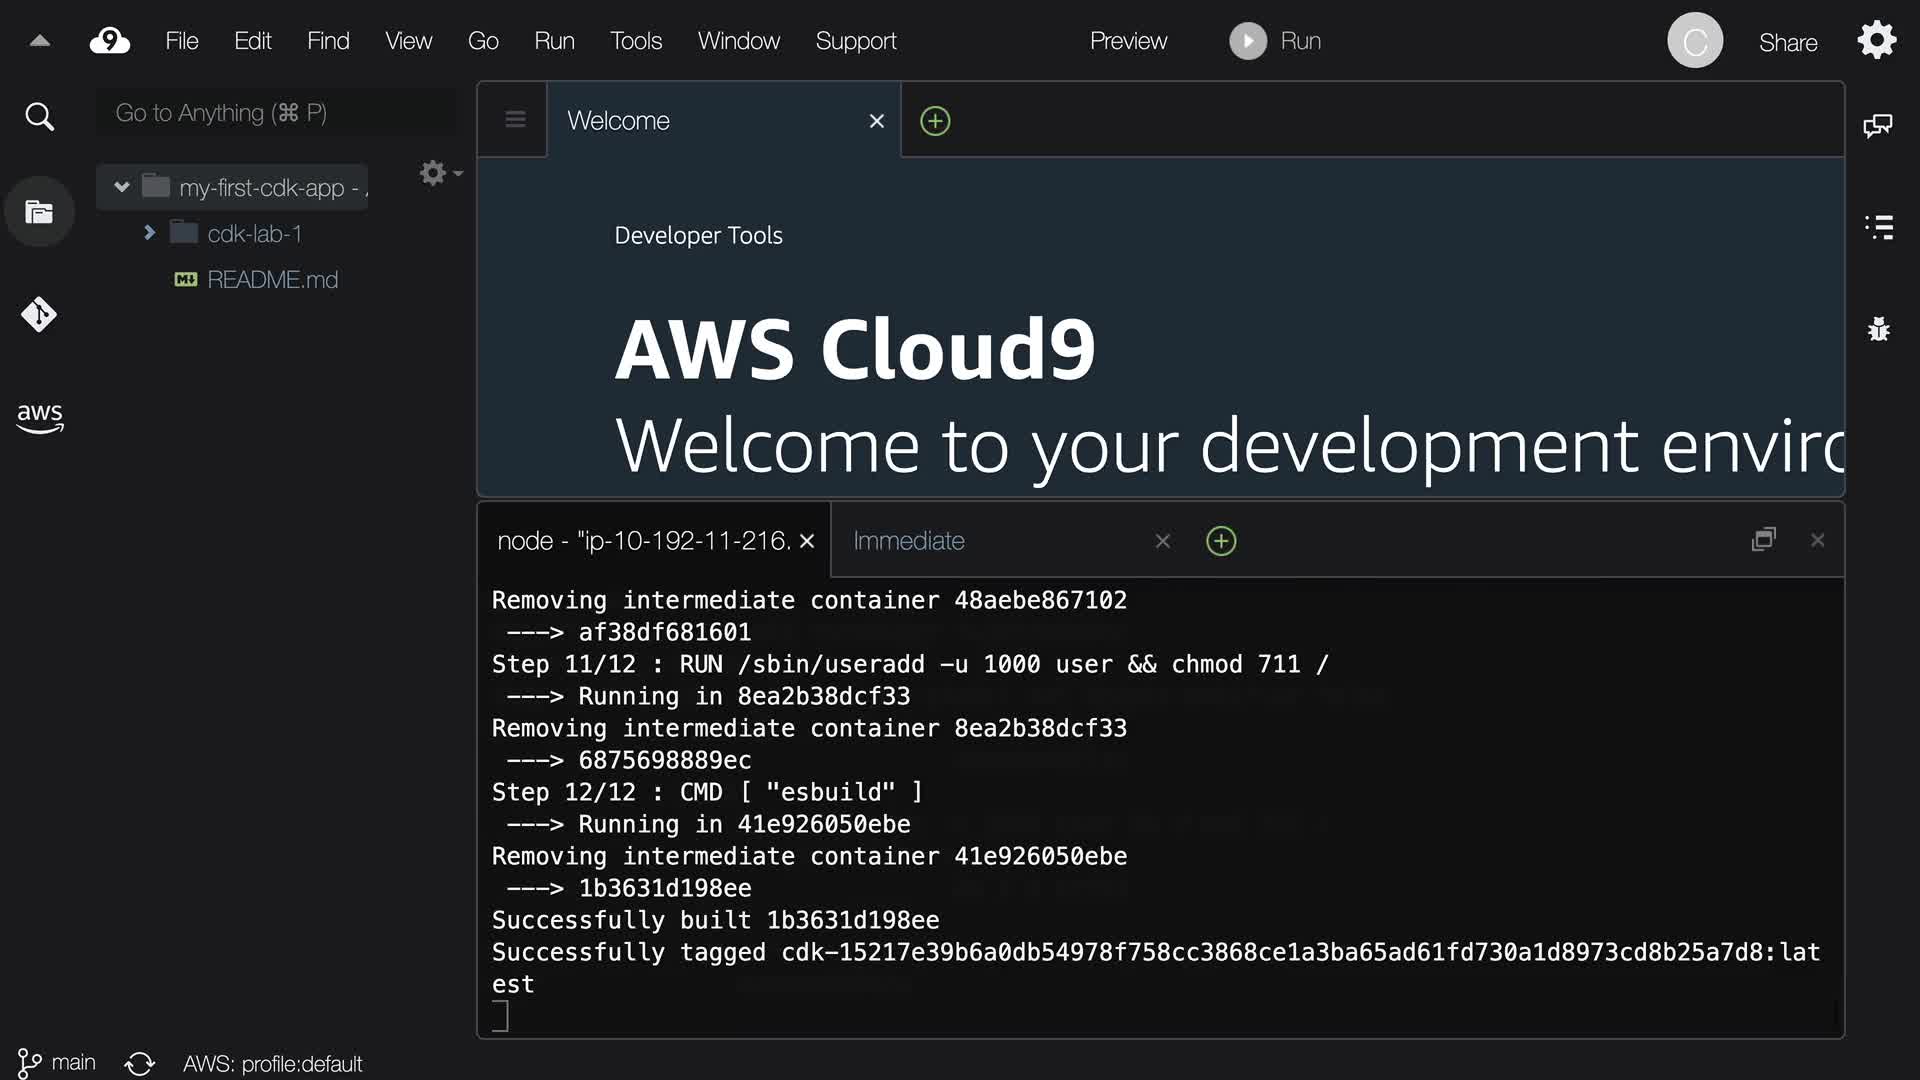1920x1080 pixels.
Task: Open the Outline panel icon
Action: point(1879,227)
